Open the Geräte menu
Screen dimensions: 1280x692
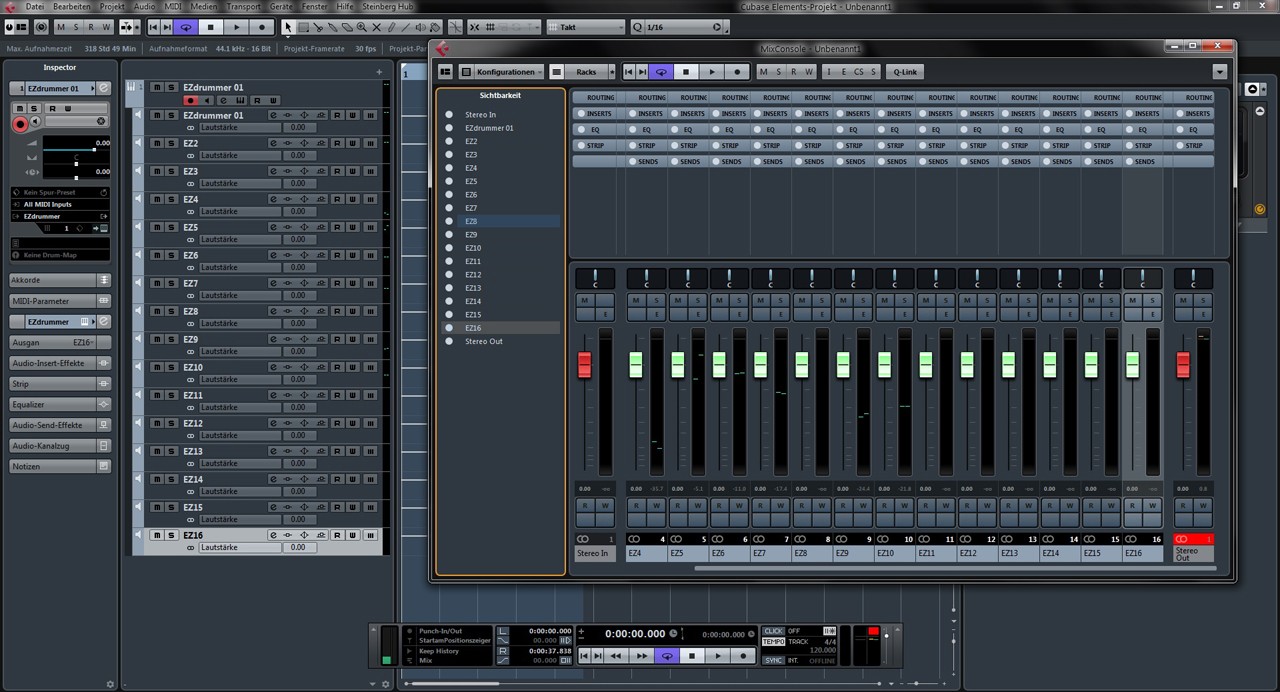(x=281, y=6)
